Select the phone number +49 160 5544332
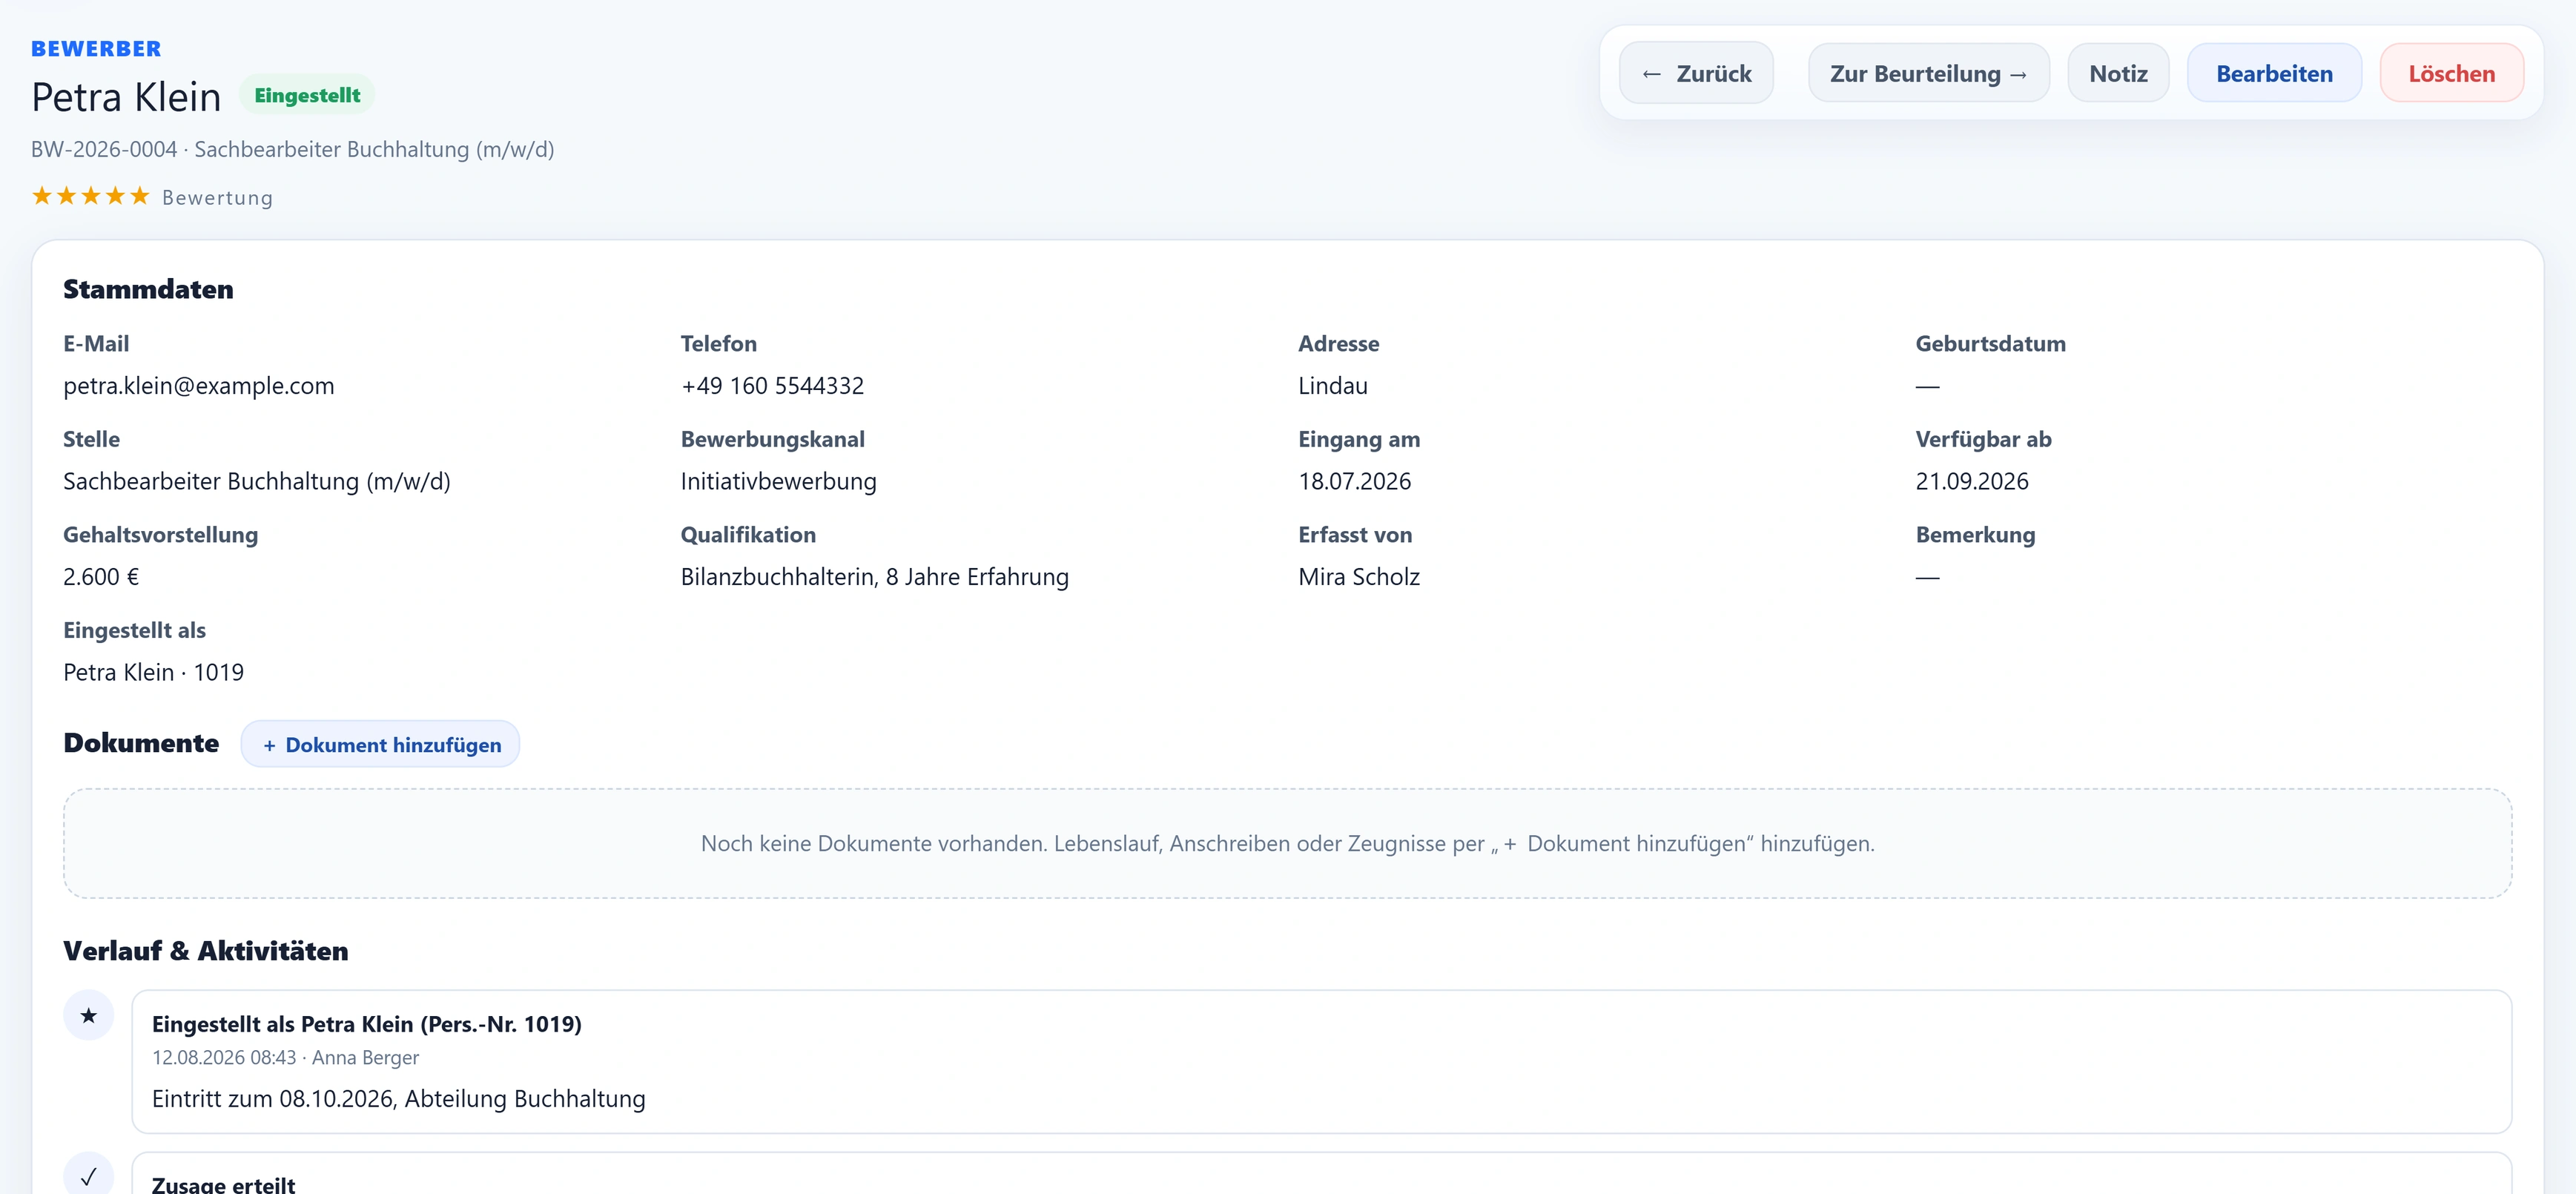 pyautogui.click(x=772, y=385)
